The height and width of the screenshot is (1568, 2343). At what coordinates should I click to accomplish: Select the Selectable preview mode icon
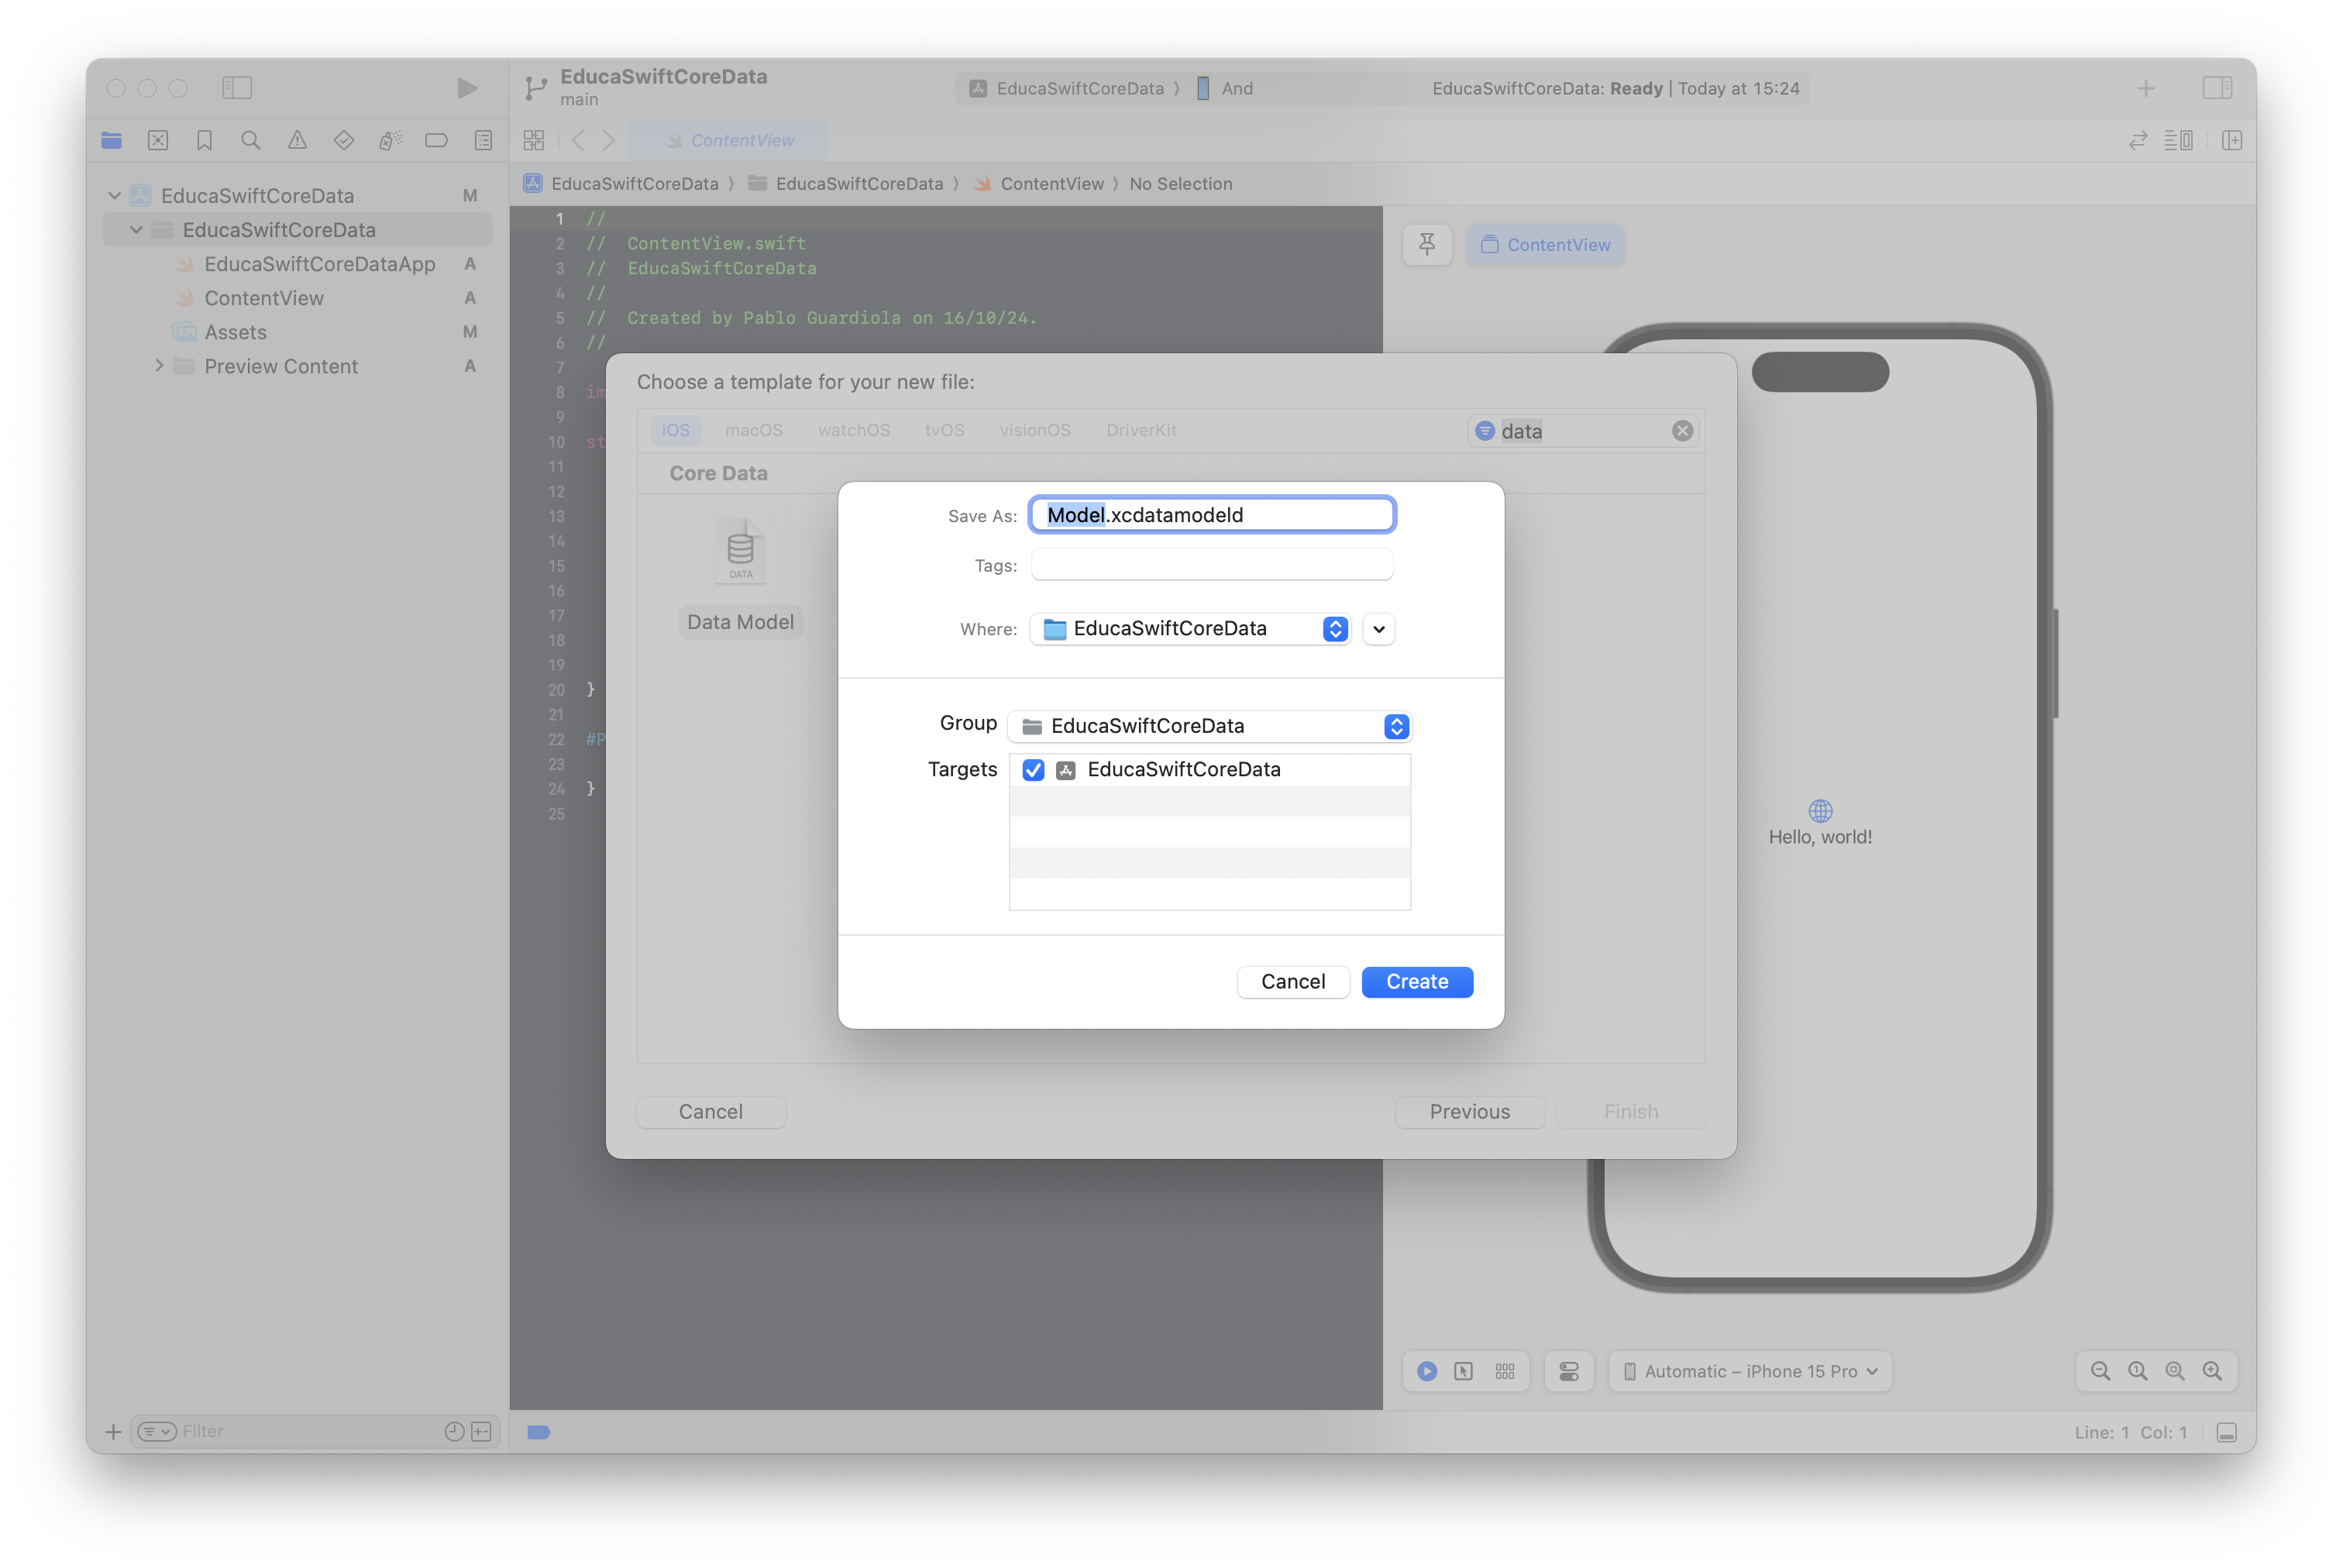point(1464,1371)
